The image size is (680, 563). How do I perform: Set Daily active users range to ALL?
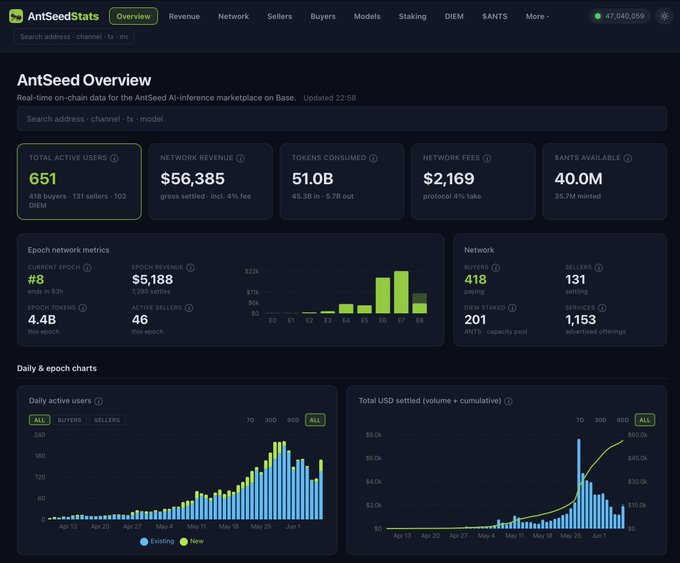click(x=315, y=420)
